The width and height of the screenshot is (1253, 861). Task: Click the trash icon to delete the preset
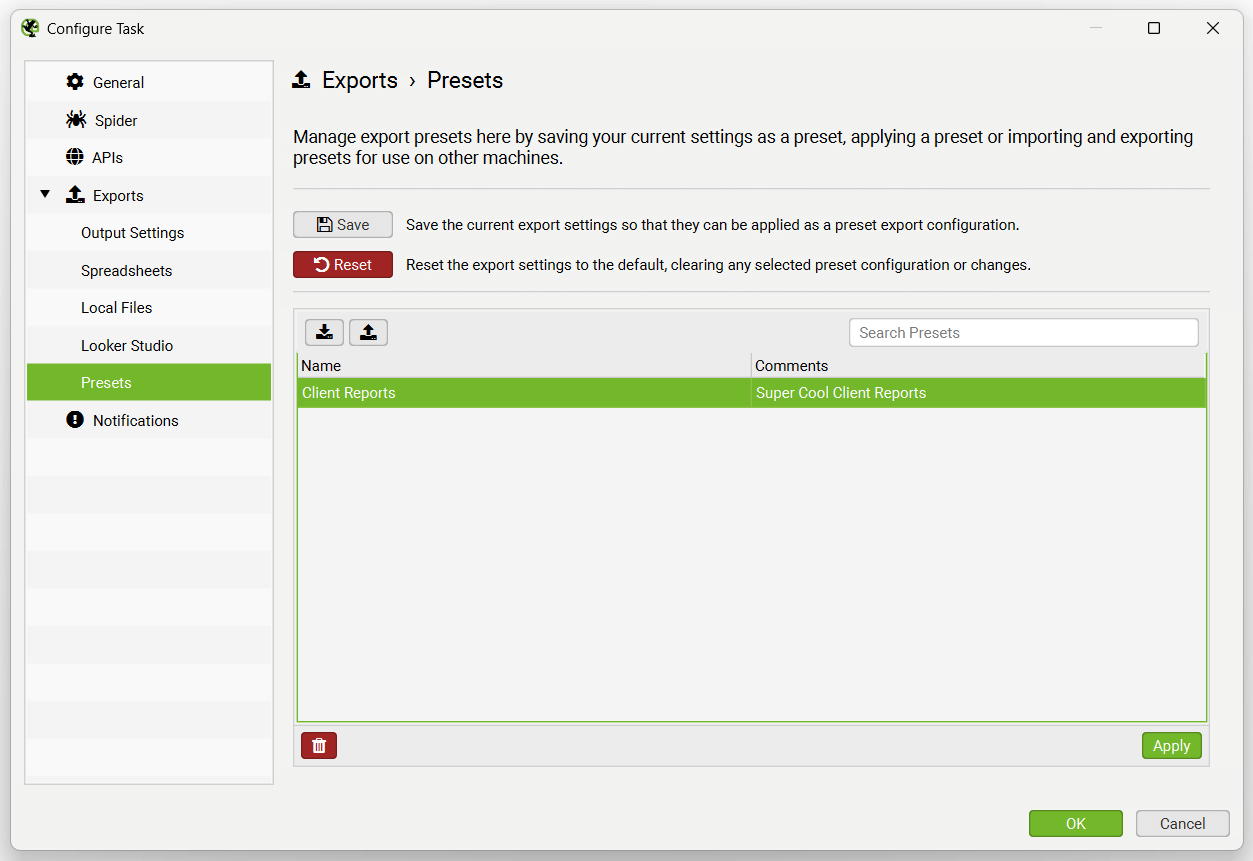[318, 745]
